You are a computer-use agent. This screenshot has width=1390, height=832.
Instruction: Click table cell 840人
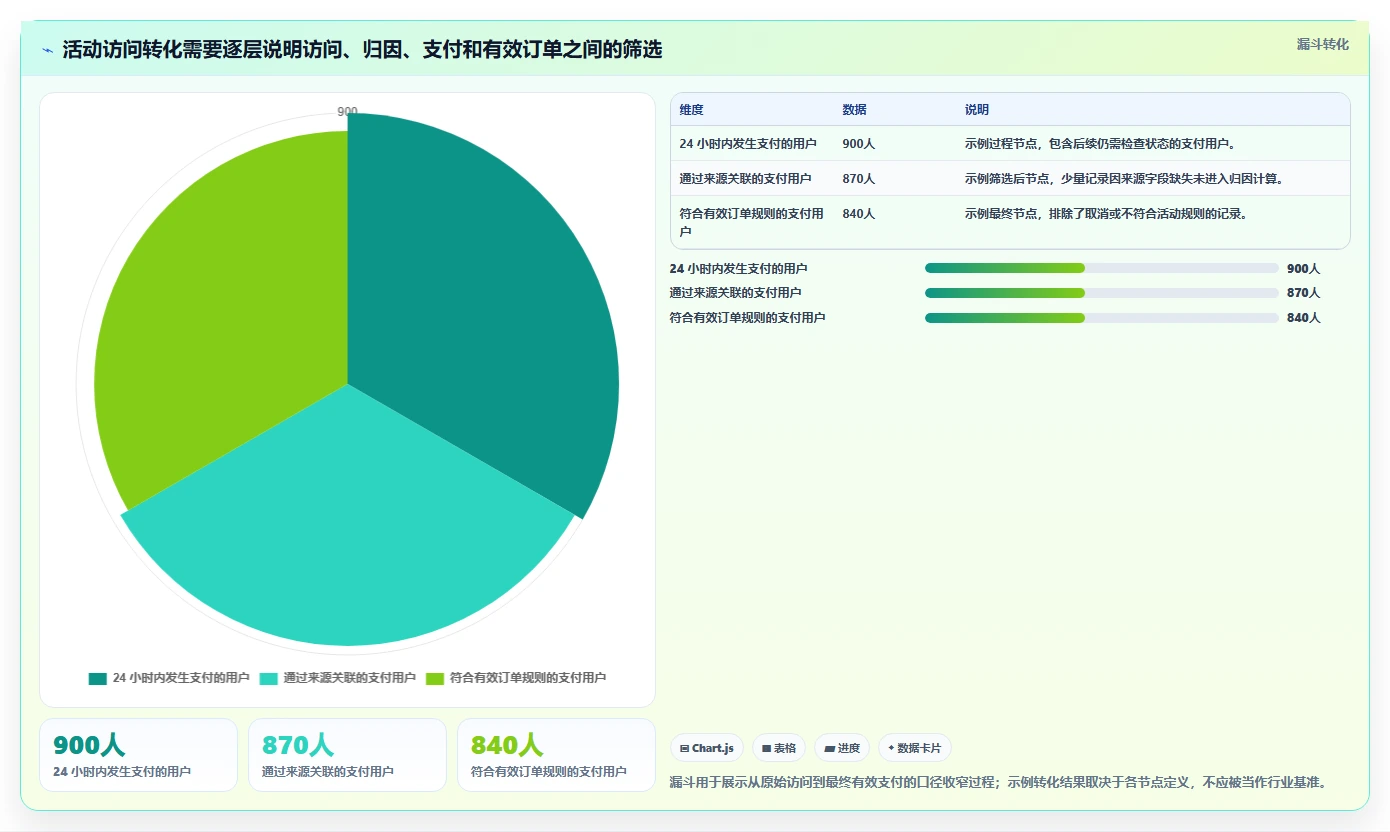tap(859, 214)
